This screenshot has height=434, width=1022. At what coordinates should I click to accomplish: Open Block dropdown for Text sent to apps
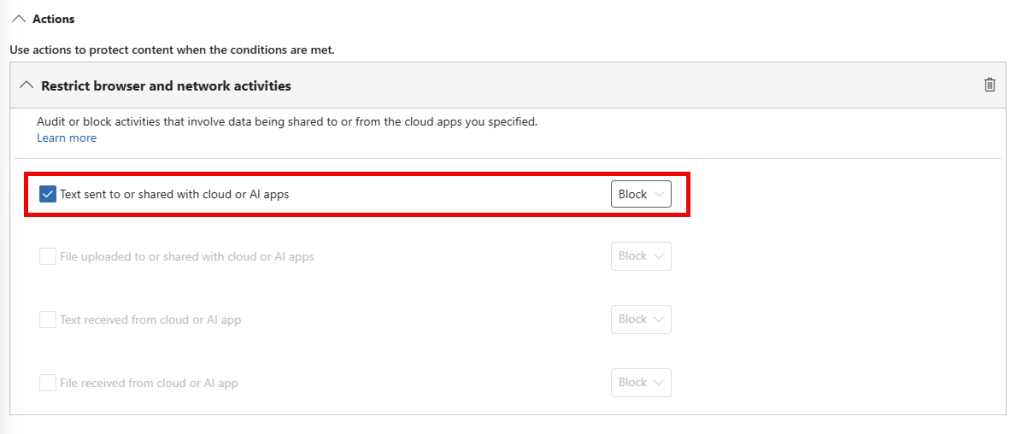[x=641, y=194]
